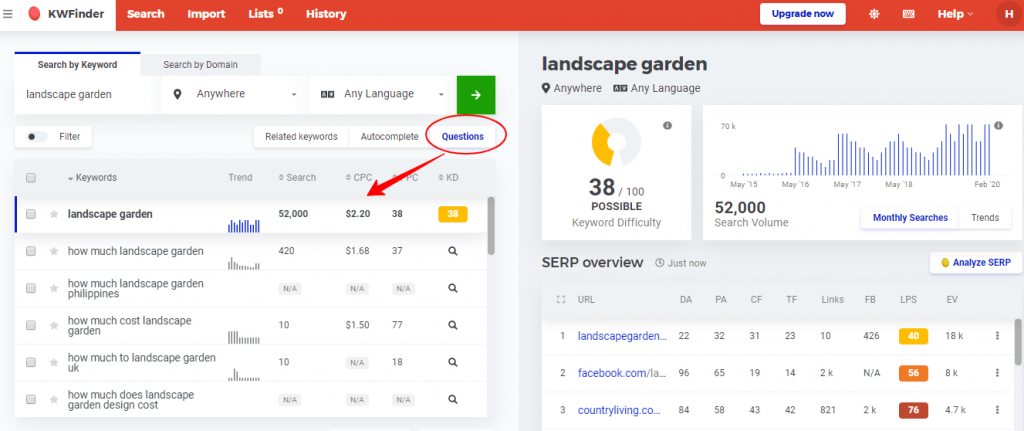Click the green search arrow button

point(476,95)
